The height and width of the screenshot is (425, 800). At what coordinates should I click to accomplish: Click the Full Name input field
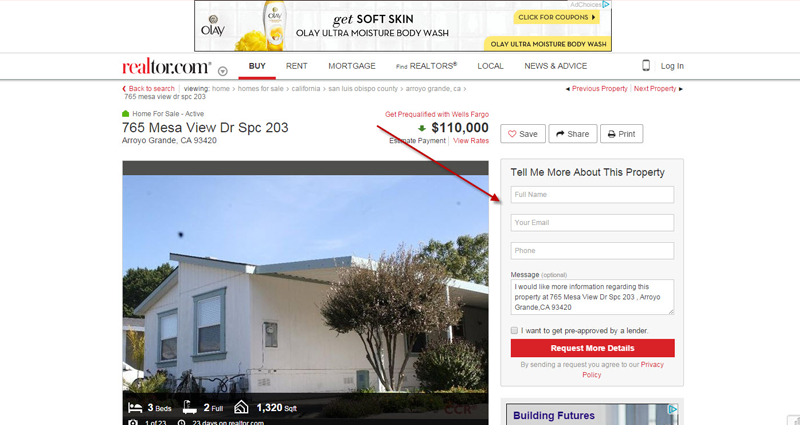point(592,194)
